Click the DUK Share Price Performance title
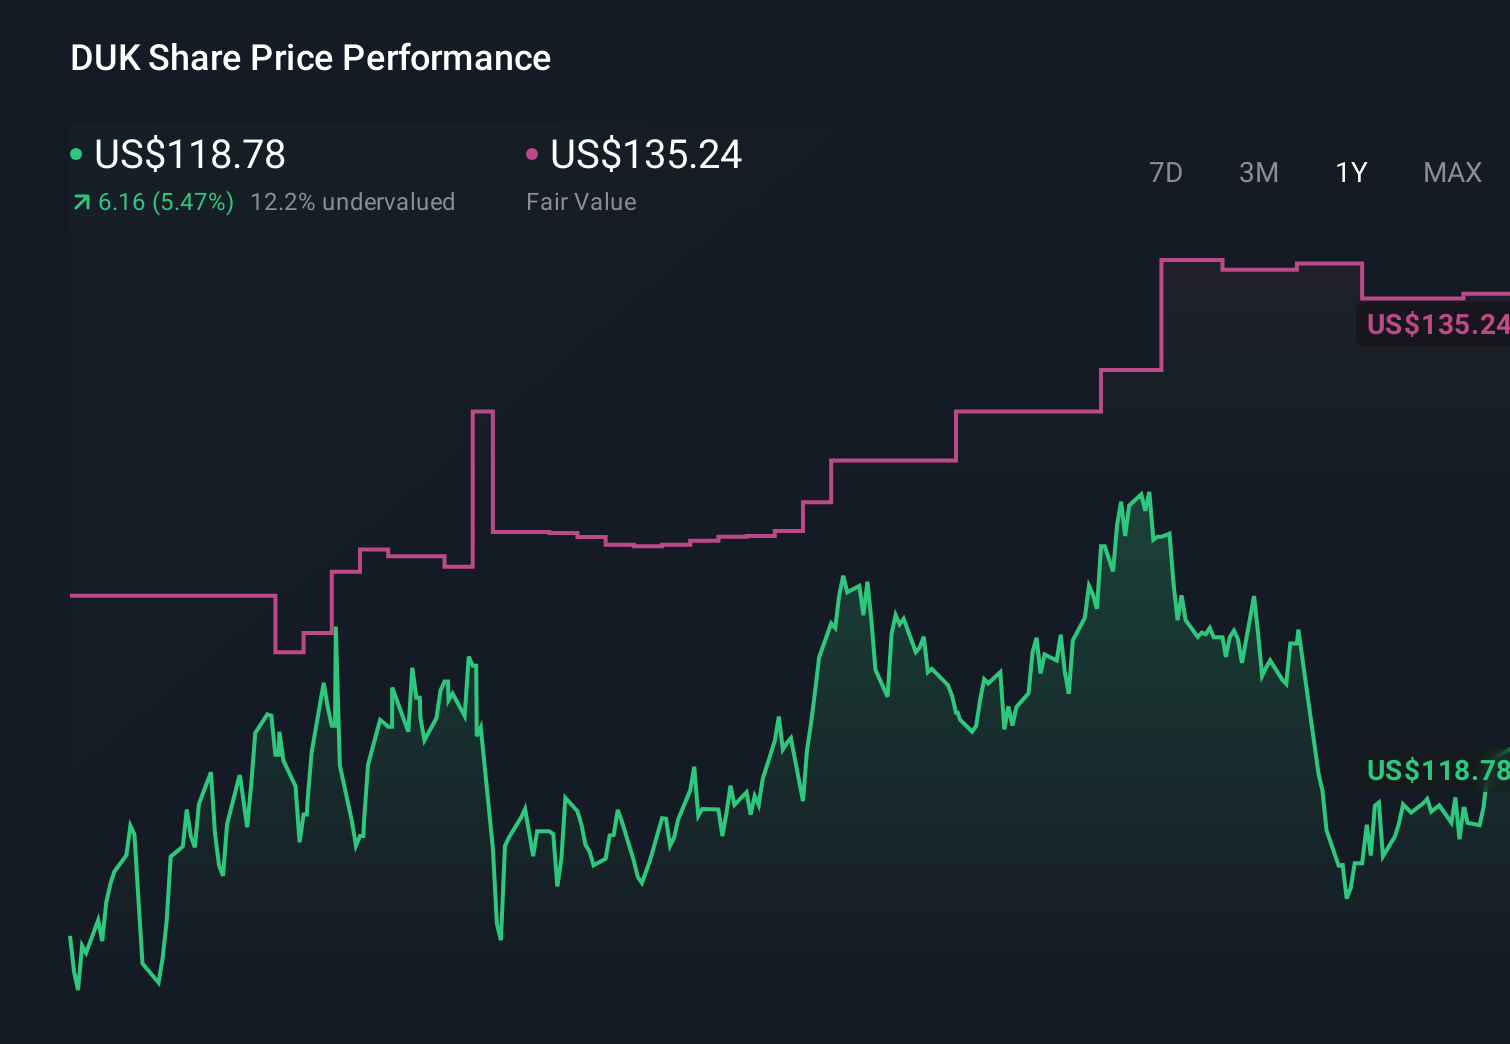This screenshot has height=1044, width=1510. 310,57
